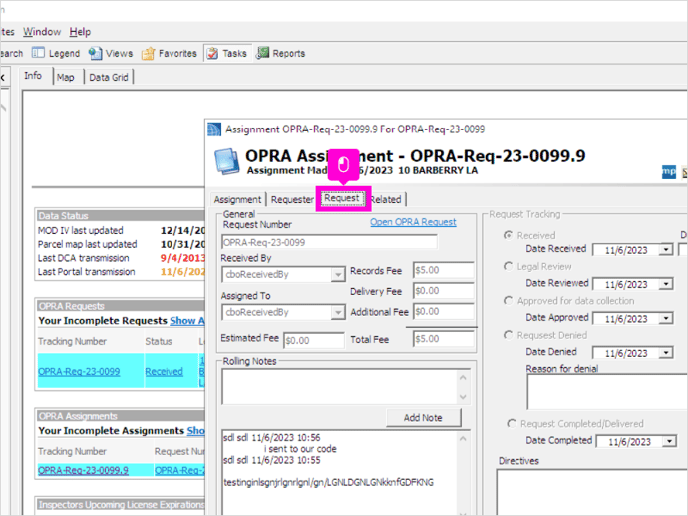Image resolution: width=688 pixels, height=516 pixels.
Task: Select the Request tab
Action: (342, 198)
